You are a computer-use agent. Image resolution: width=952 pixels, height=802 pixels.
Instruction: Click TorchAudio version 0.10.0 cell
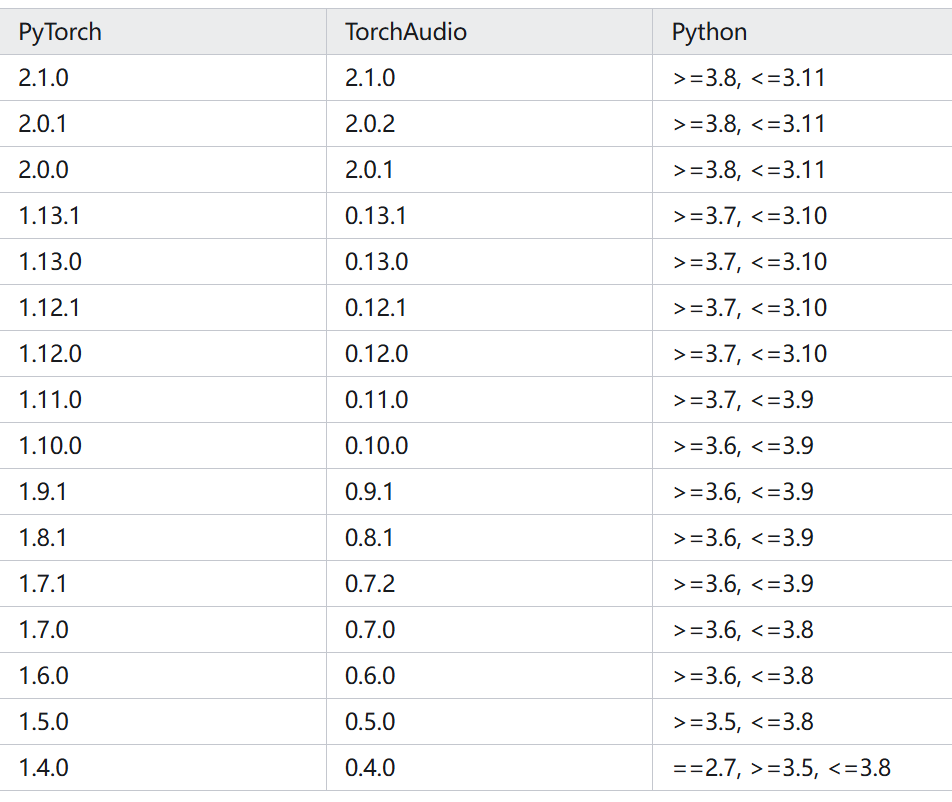tap(489, 446)
